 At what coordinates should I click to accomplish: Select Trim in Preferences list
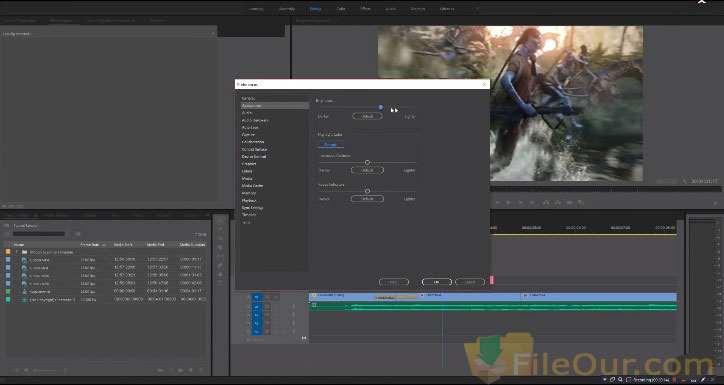tap(246, 222)
